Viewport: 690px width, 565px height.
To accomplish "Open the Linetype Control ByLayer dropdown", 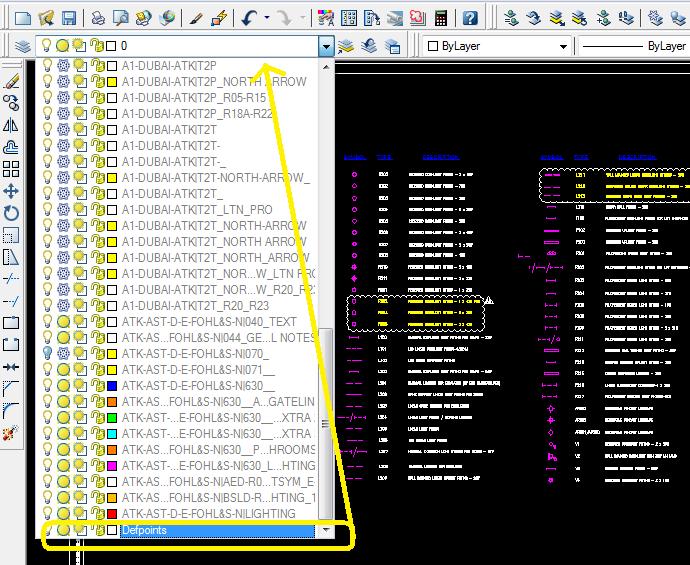I will (x=634, y=46).
